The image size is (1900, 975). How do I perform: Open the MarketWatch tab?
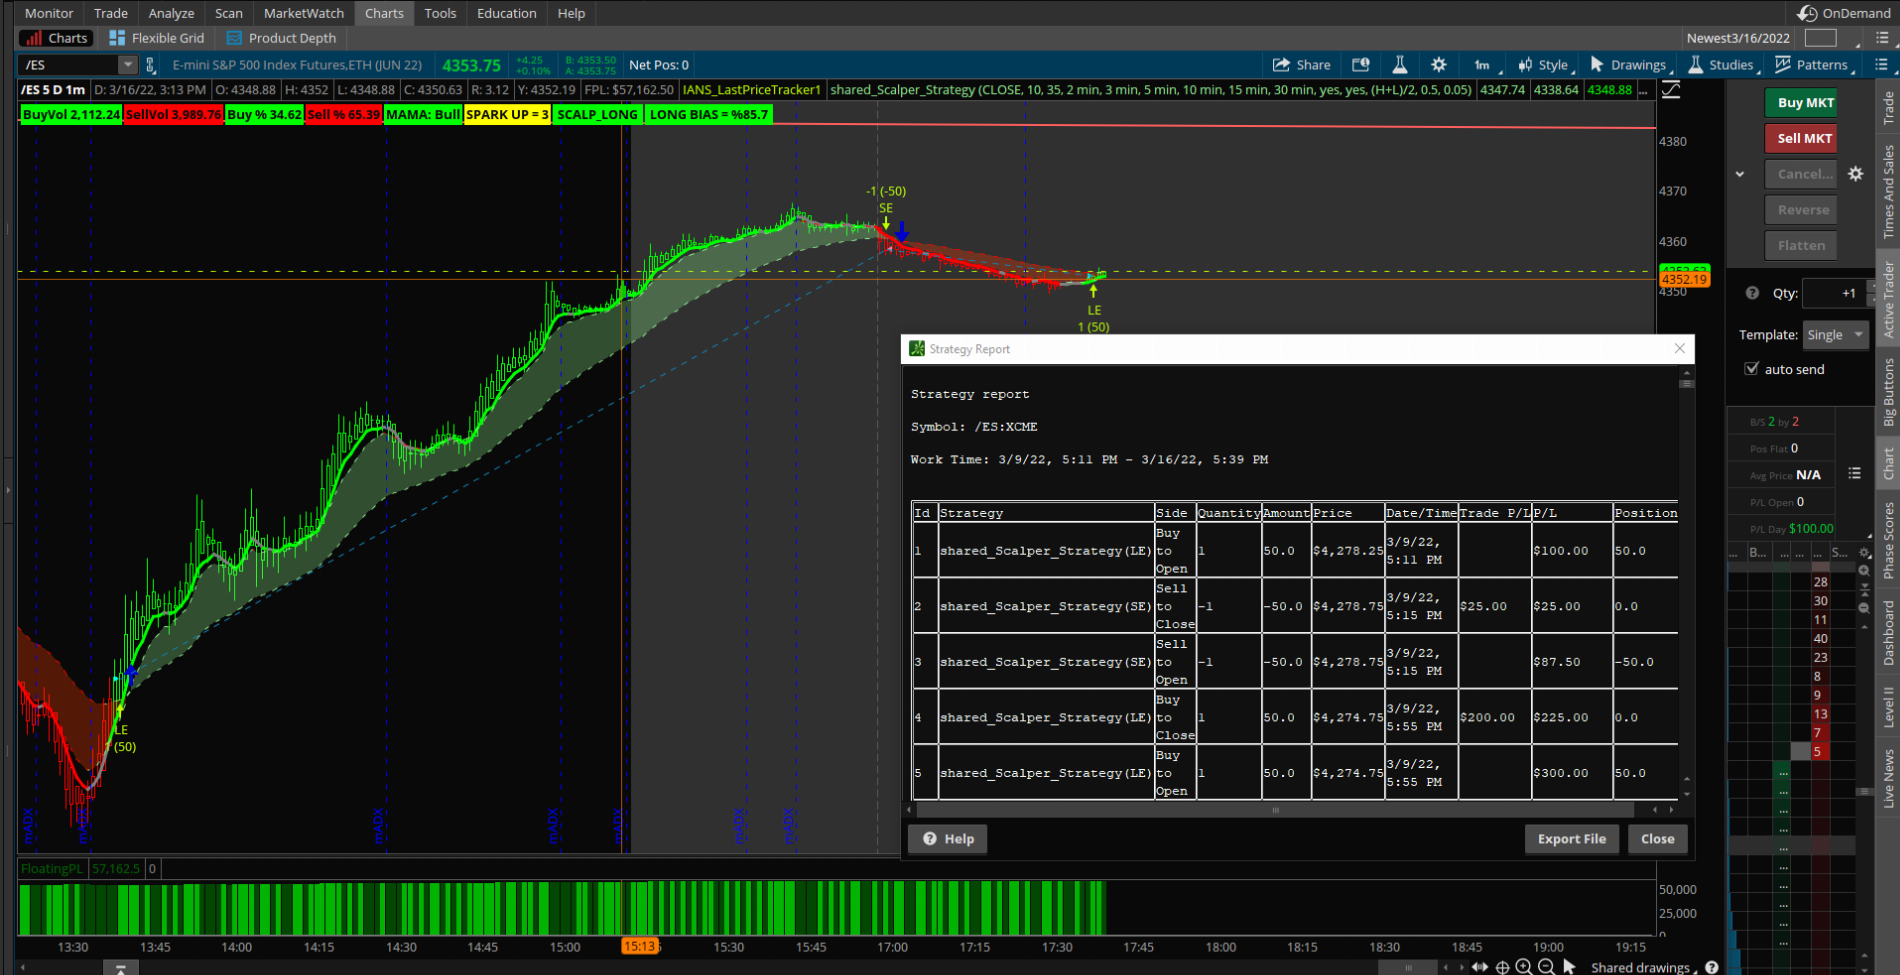[304, 13]
